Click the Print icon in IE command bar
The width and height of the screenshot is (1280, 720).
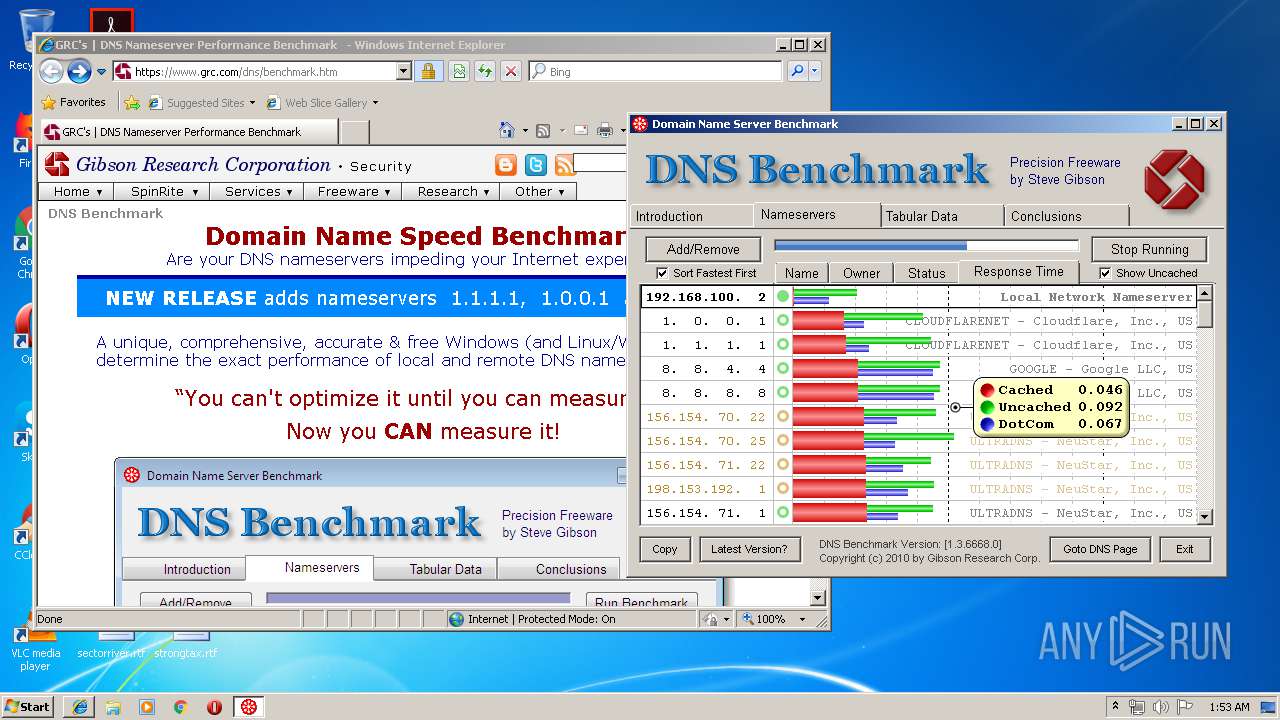click(x=604, y=131)
